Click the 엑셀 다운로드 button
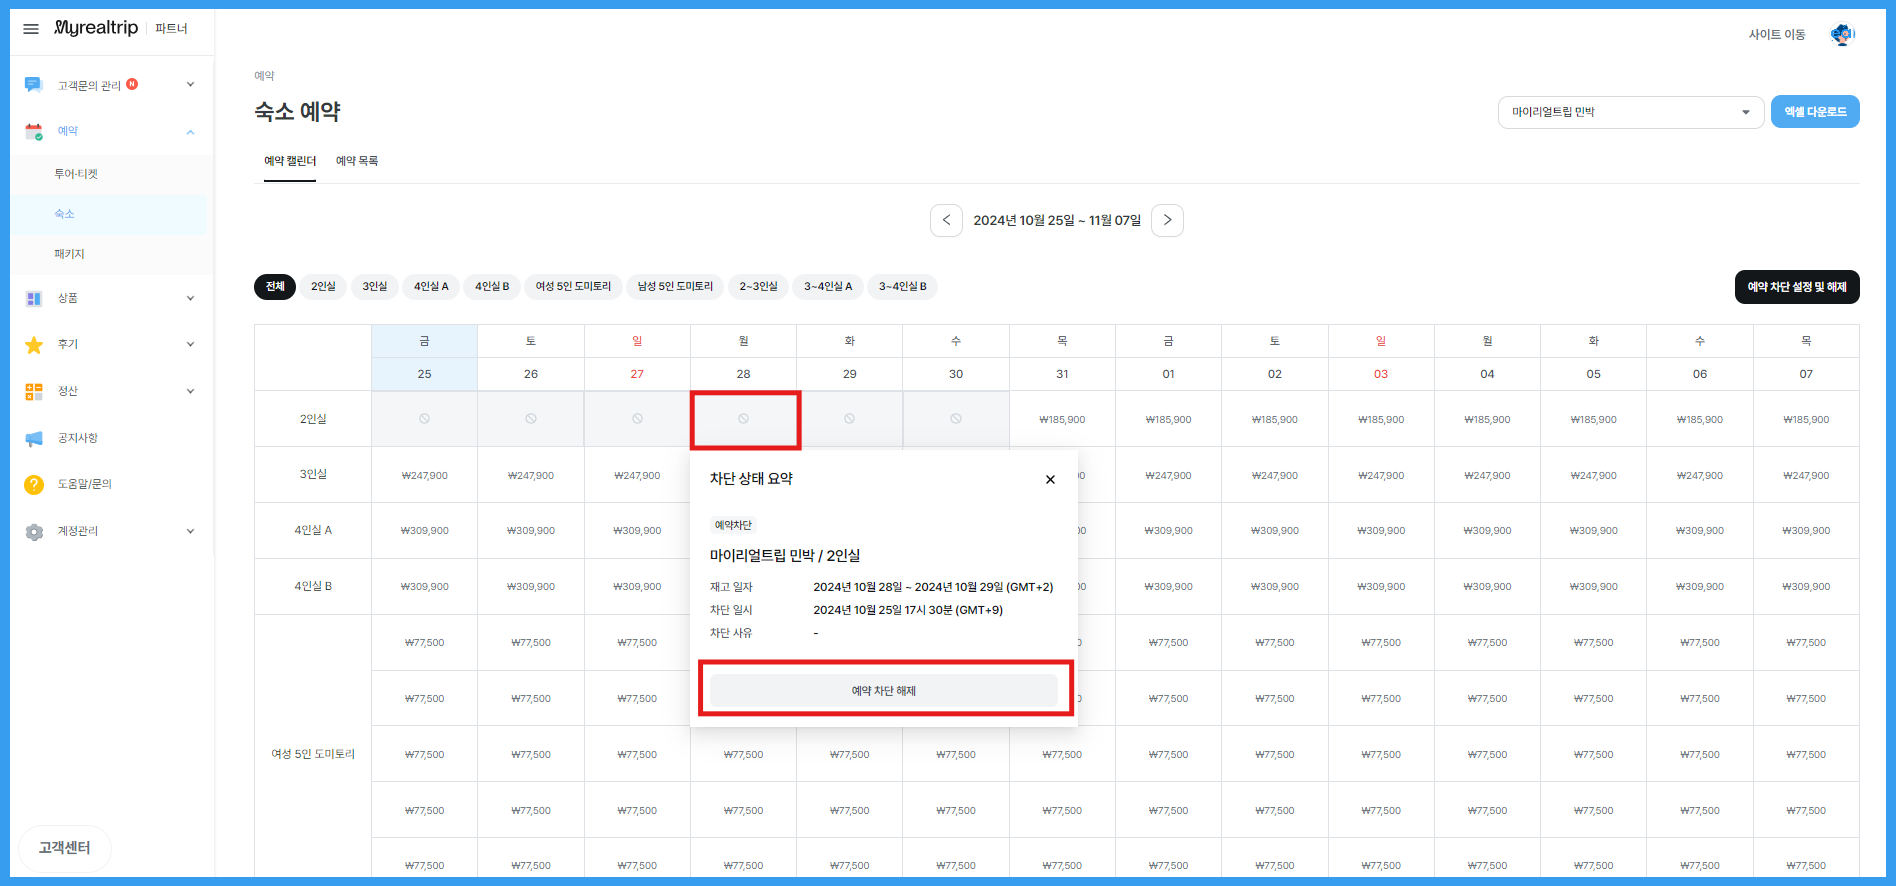Screen dimensions: 1896x886 pos(1814,112)
